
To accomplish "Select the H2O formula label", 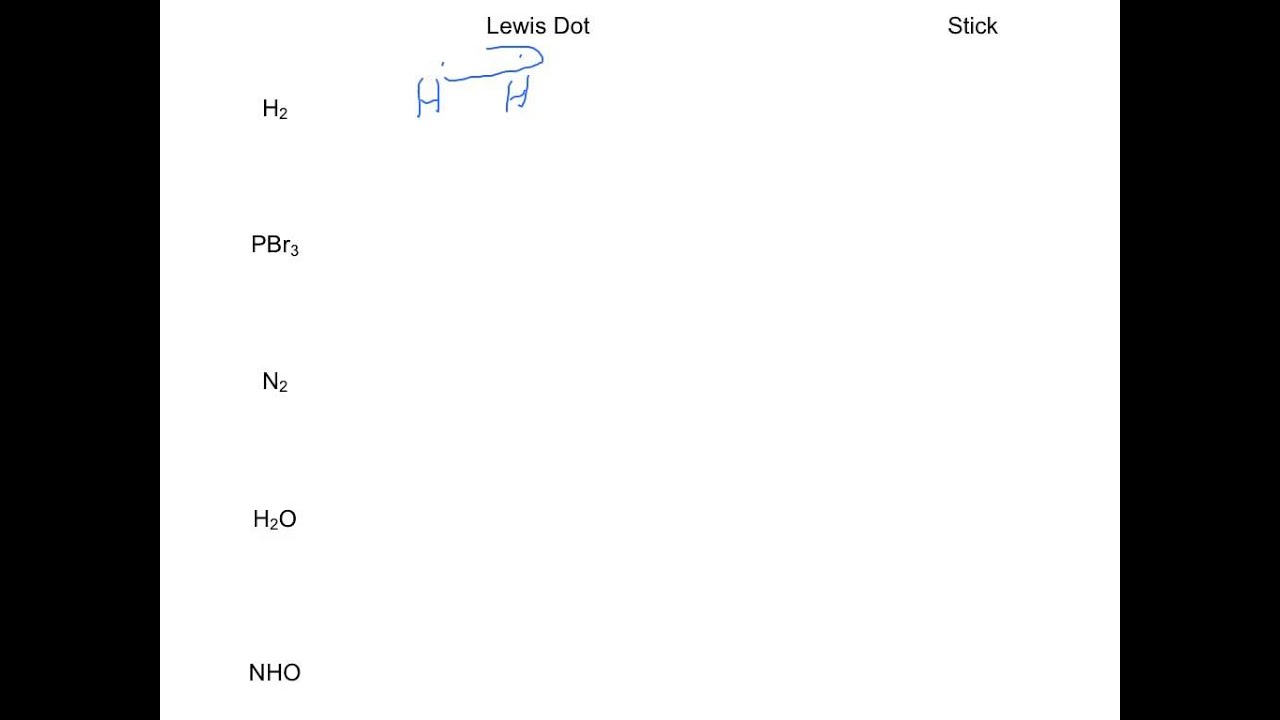I will click(x=274, y=519).
